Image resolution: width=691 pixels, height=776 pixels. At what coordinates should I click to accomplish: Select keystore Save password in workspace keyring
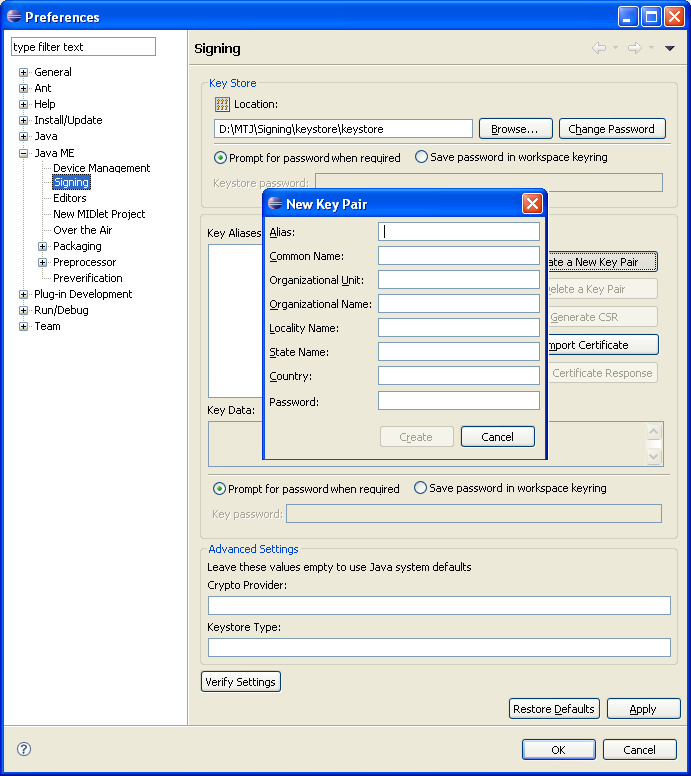click(421, 157)
